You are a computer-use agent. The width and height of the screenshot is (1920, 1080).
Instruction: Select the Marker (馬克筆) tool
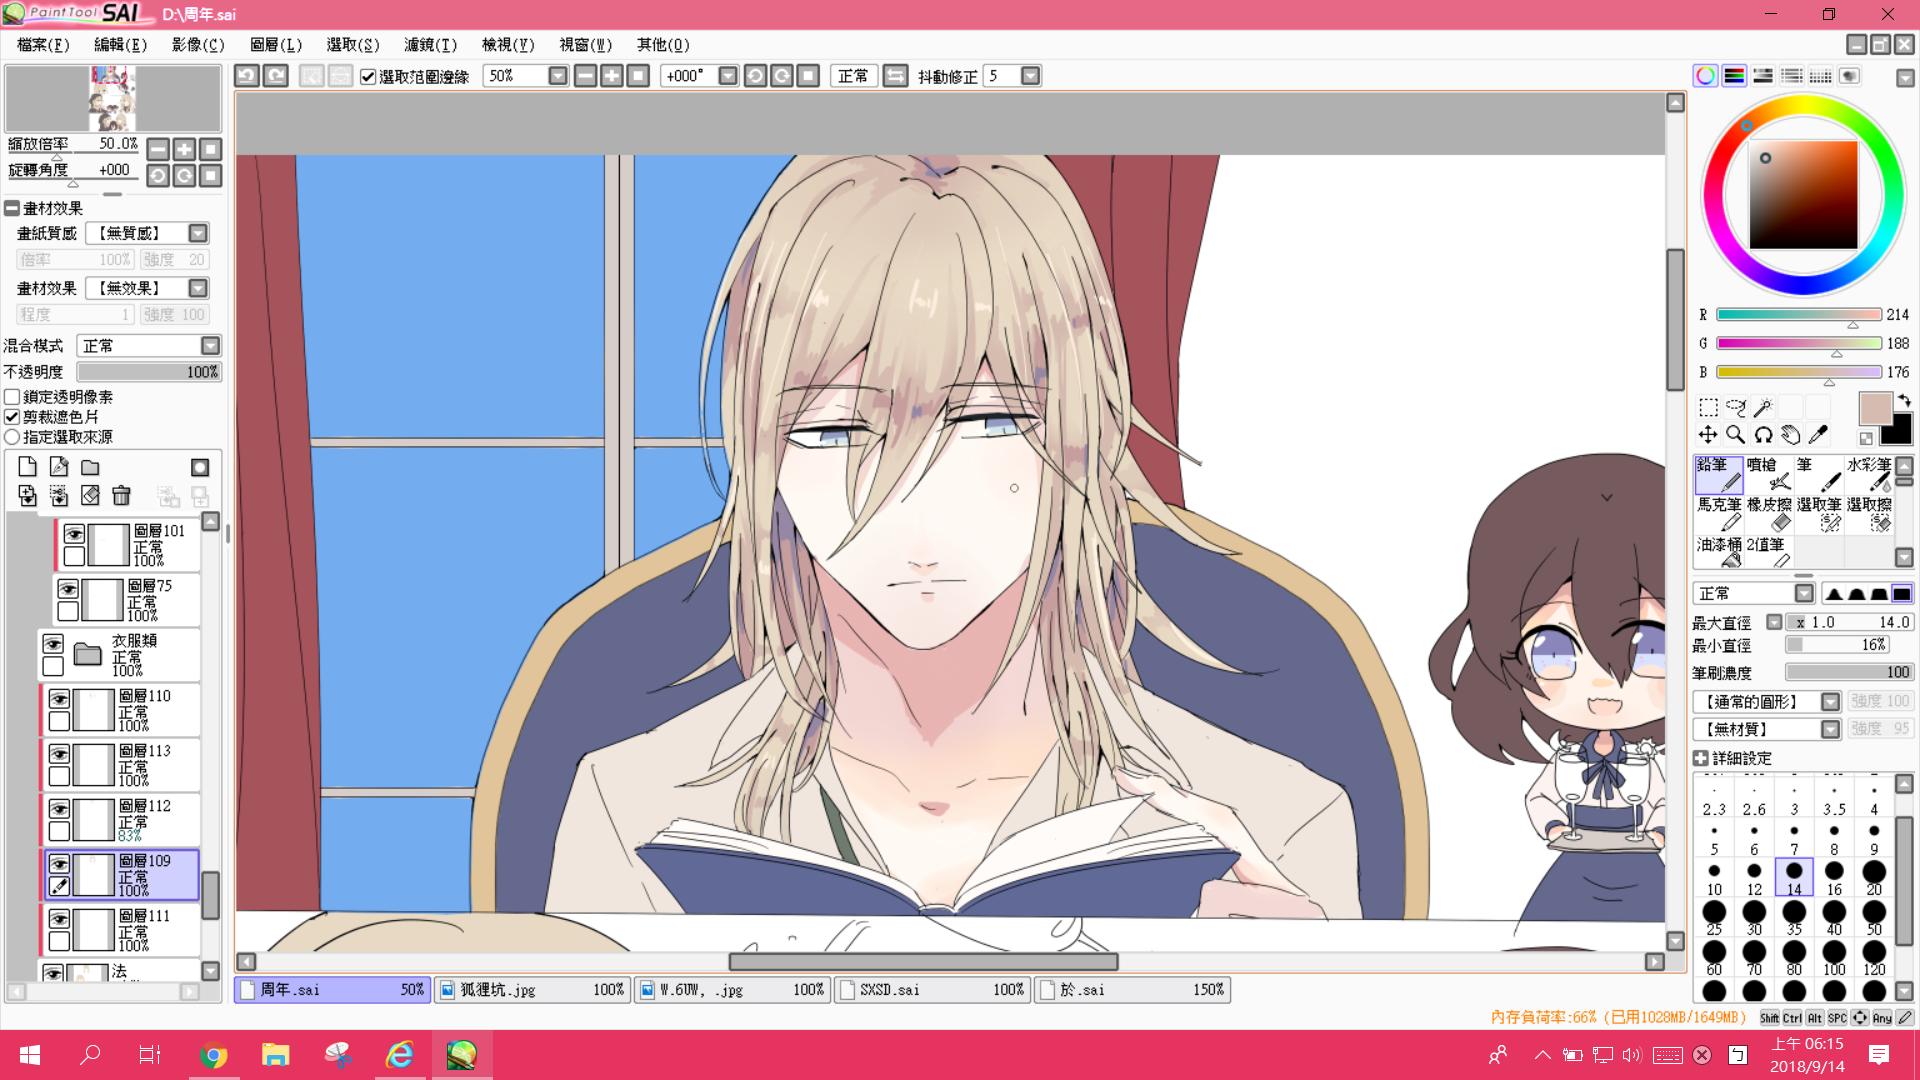(1718, 514)
